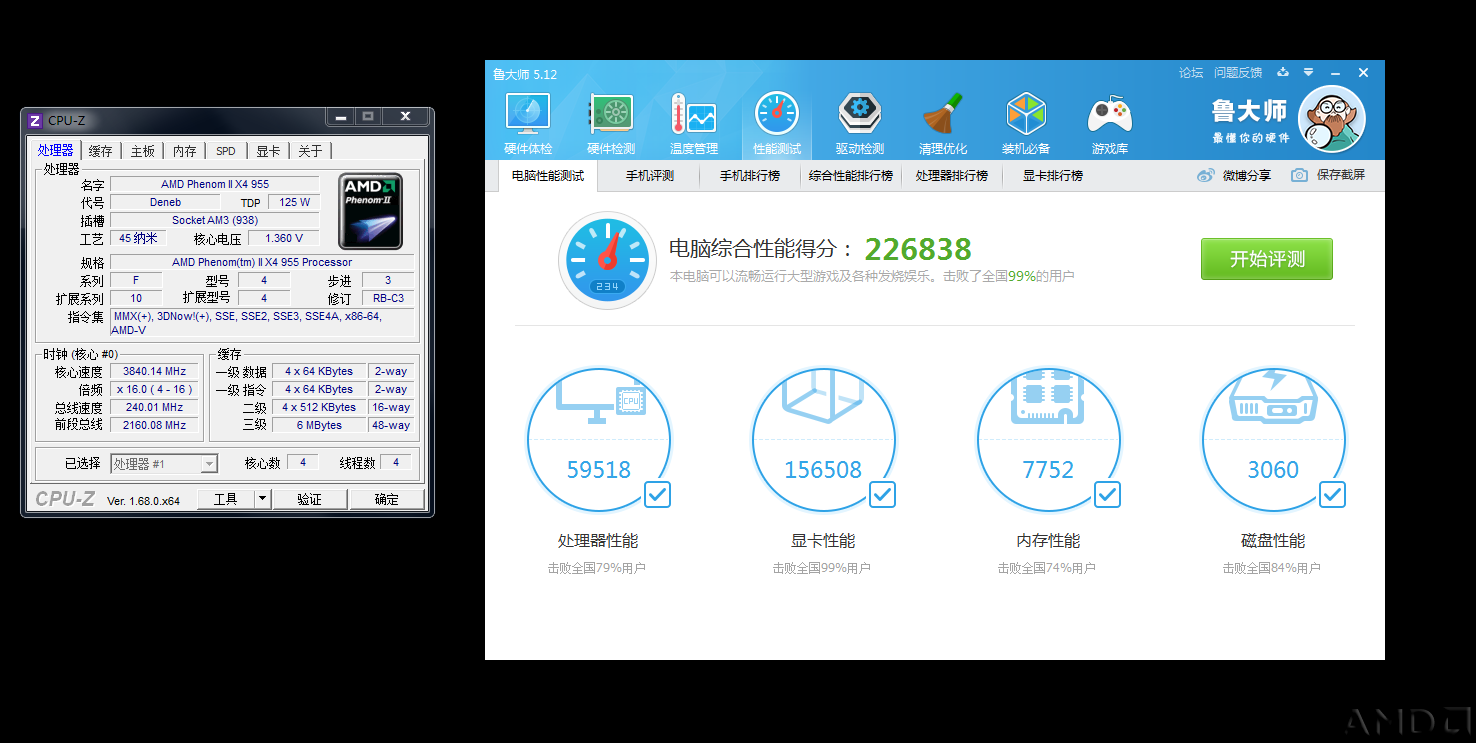Open 清理优化 broom cleanup icon
The width and height of the screenshot is (1476, 743).
coord(943,123)
